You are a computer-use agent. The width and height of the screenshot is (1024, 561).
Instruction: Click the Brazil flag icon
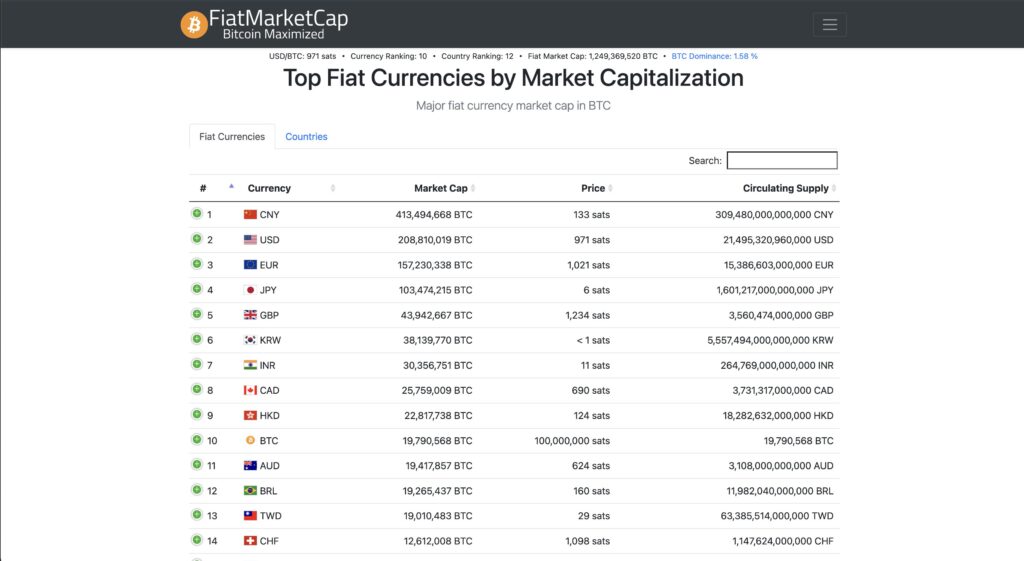coord(250,491)
